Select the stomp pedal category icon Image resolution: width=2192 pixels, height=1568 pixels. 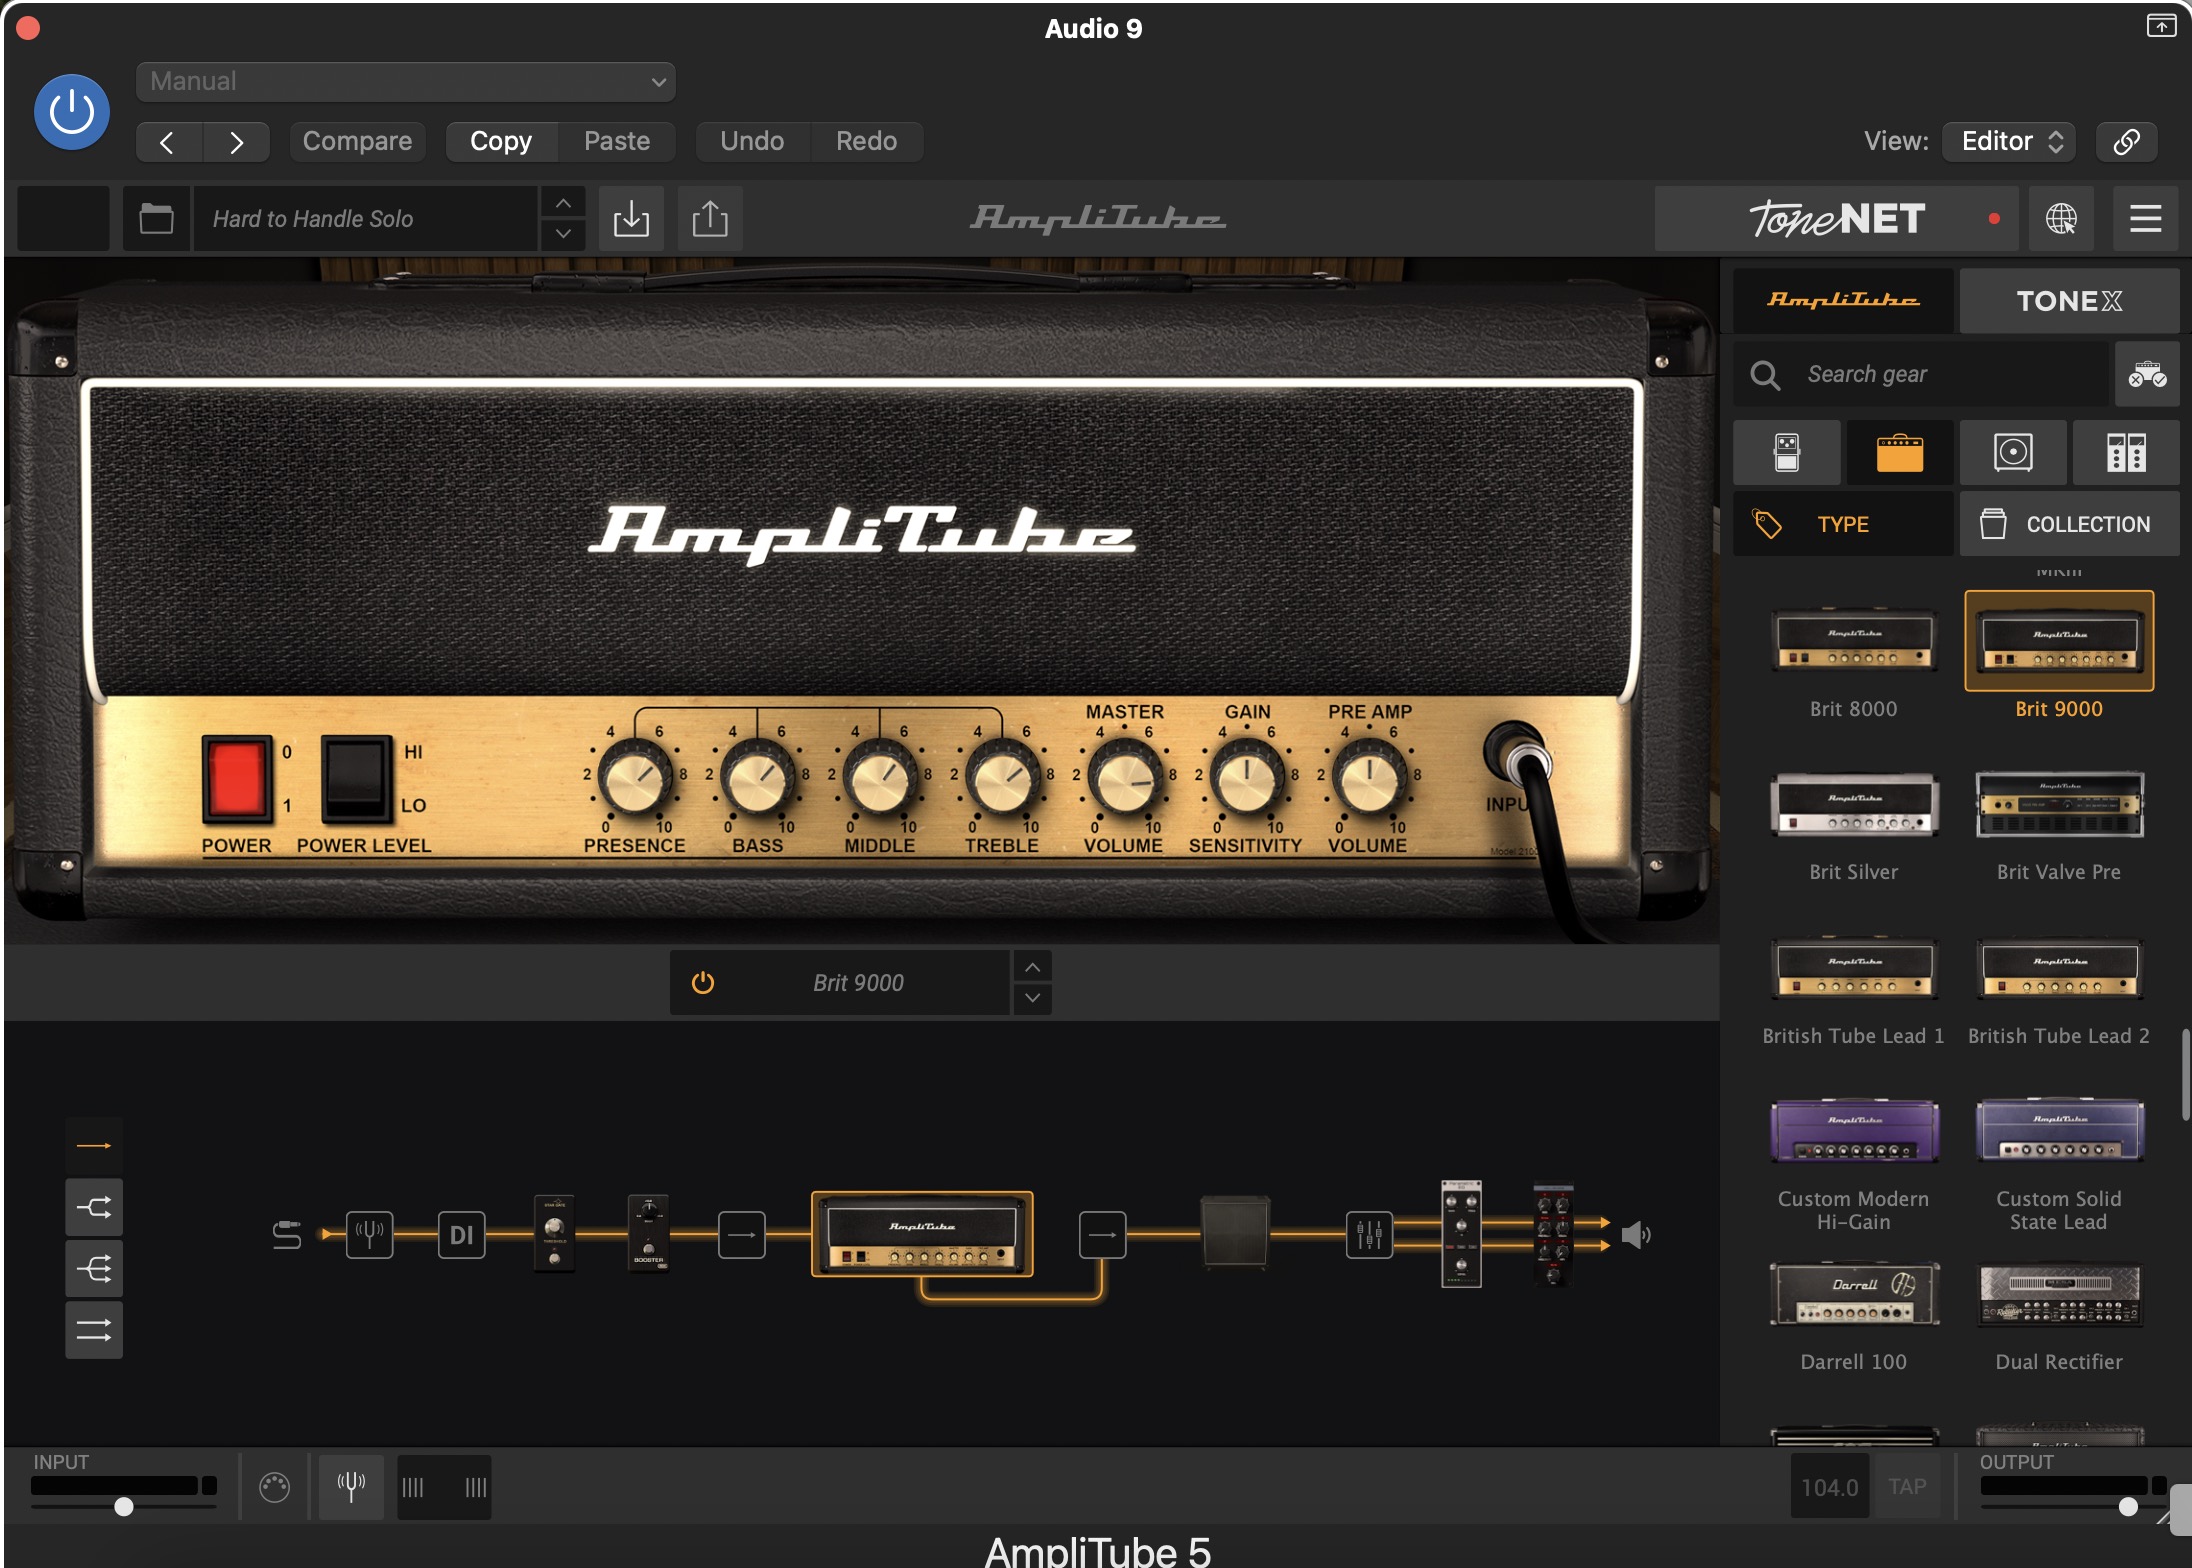pyautogui.click(x=1787, y=452)
